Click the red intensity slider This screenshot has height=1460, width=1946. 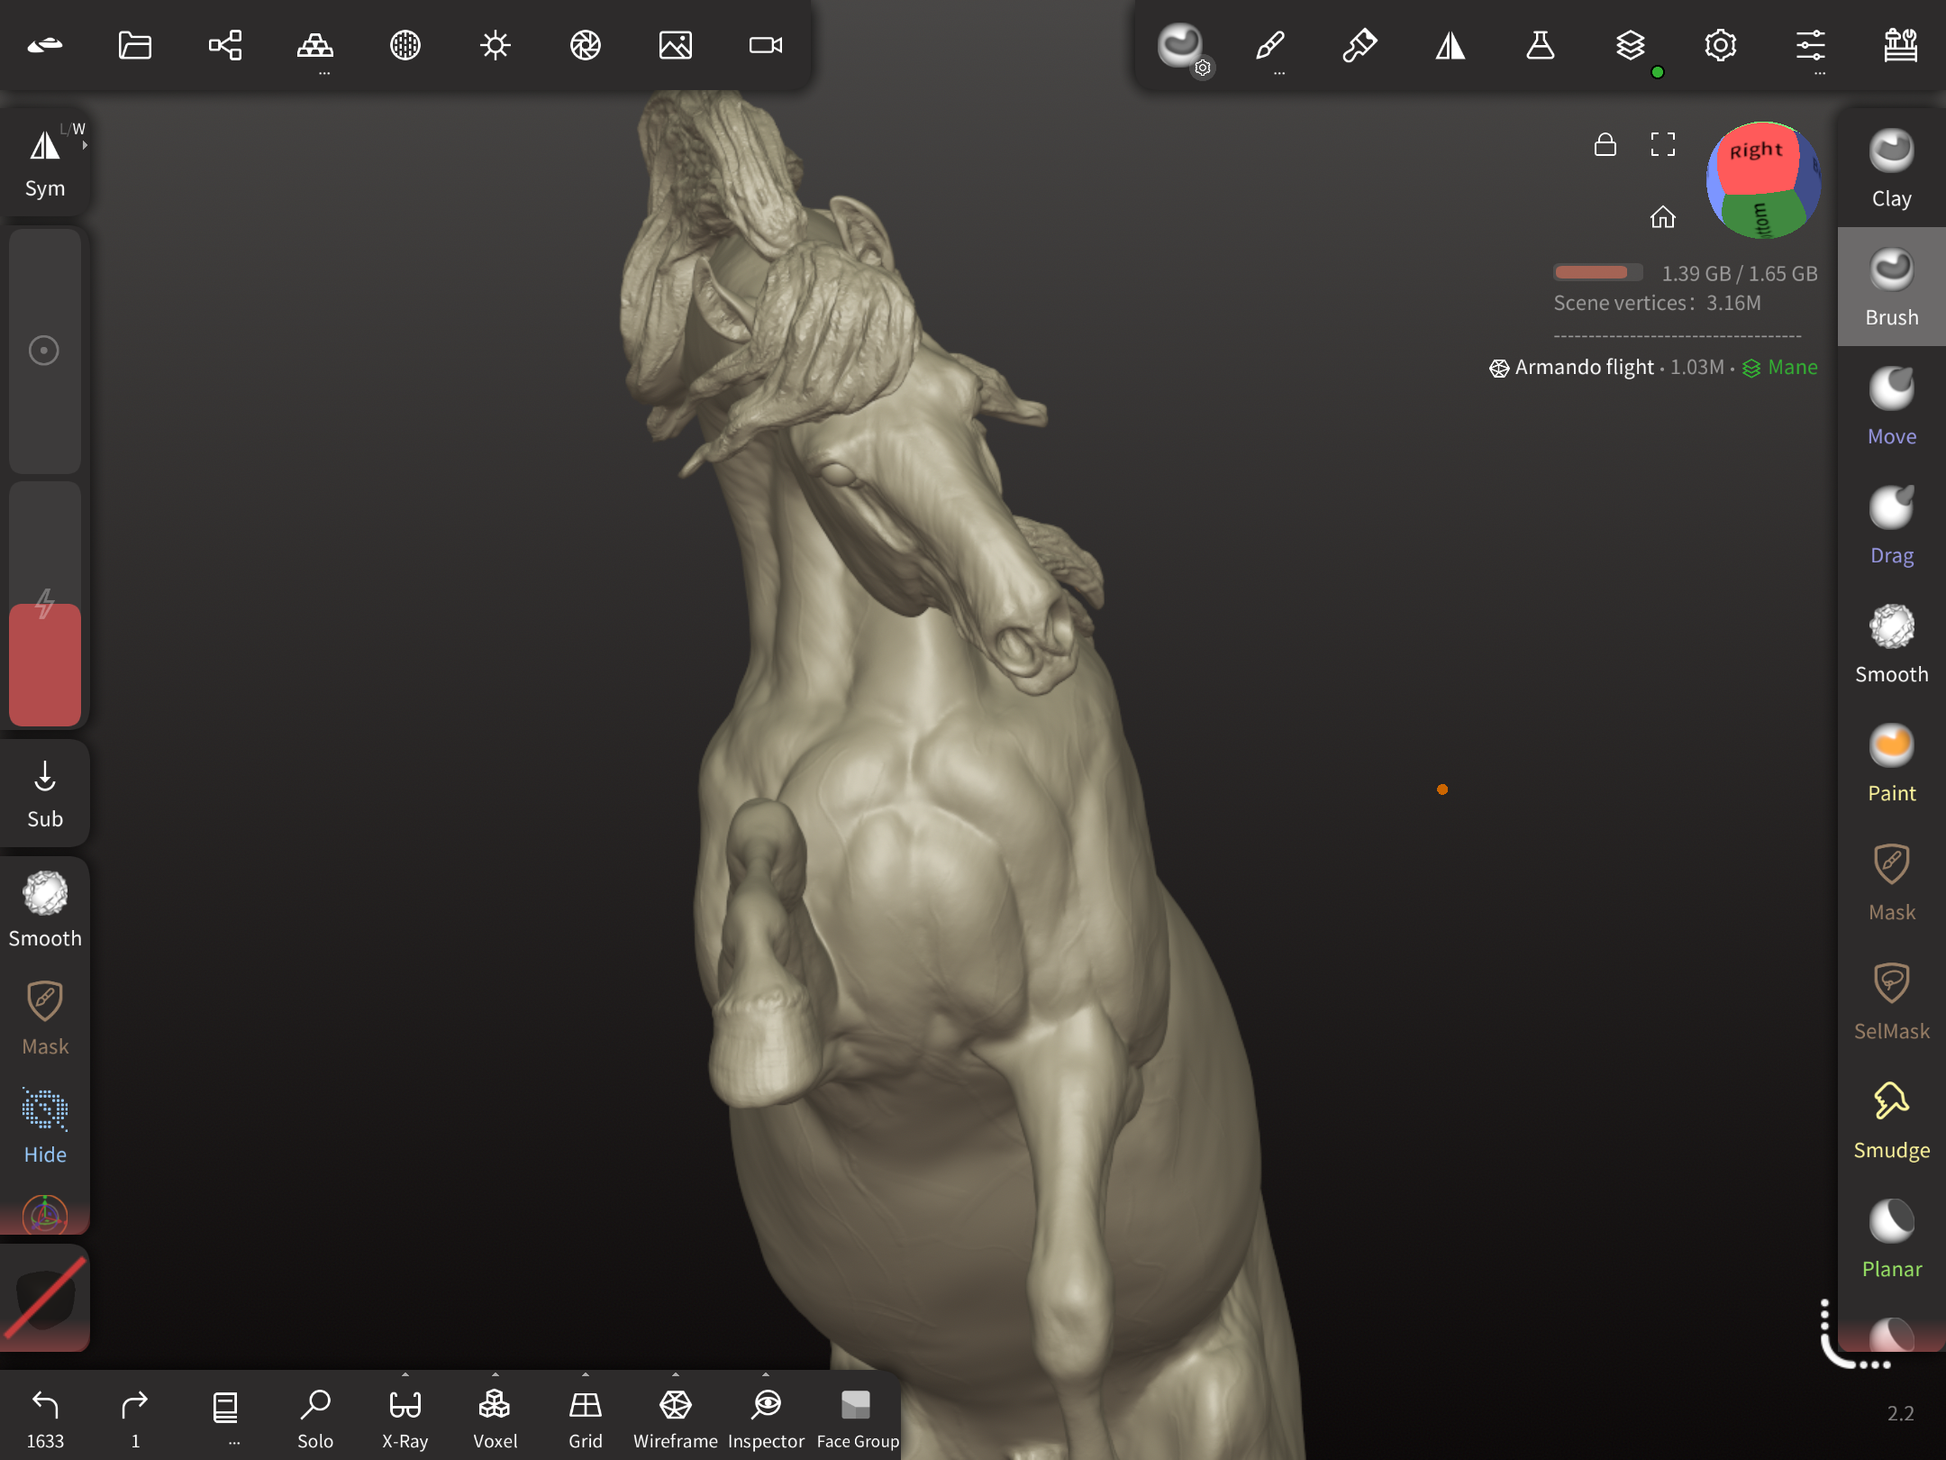(x=45, y=664)
